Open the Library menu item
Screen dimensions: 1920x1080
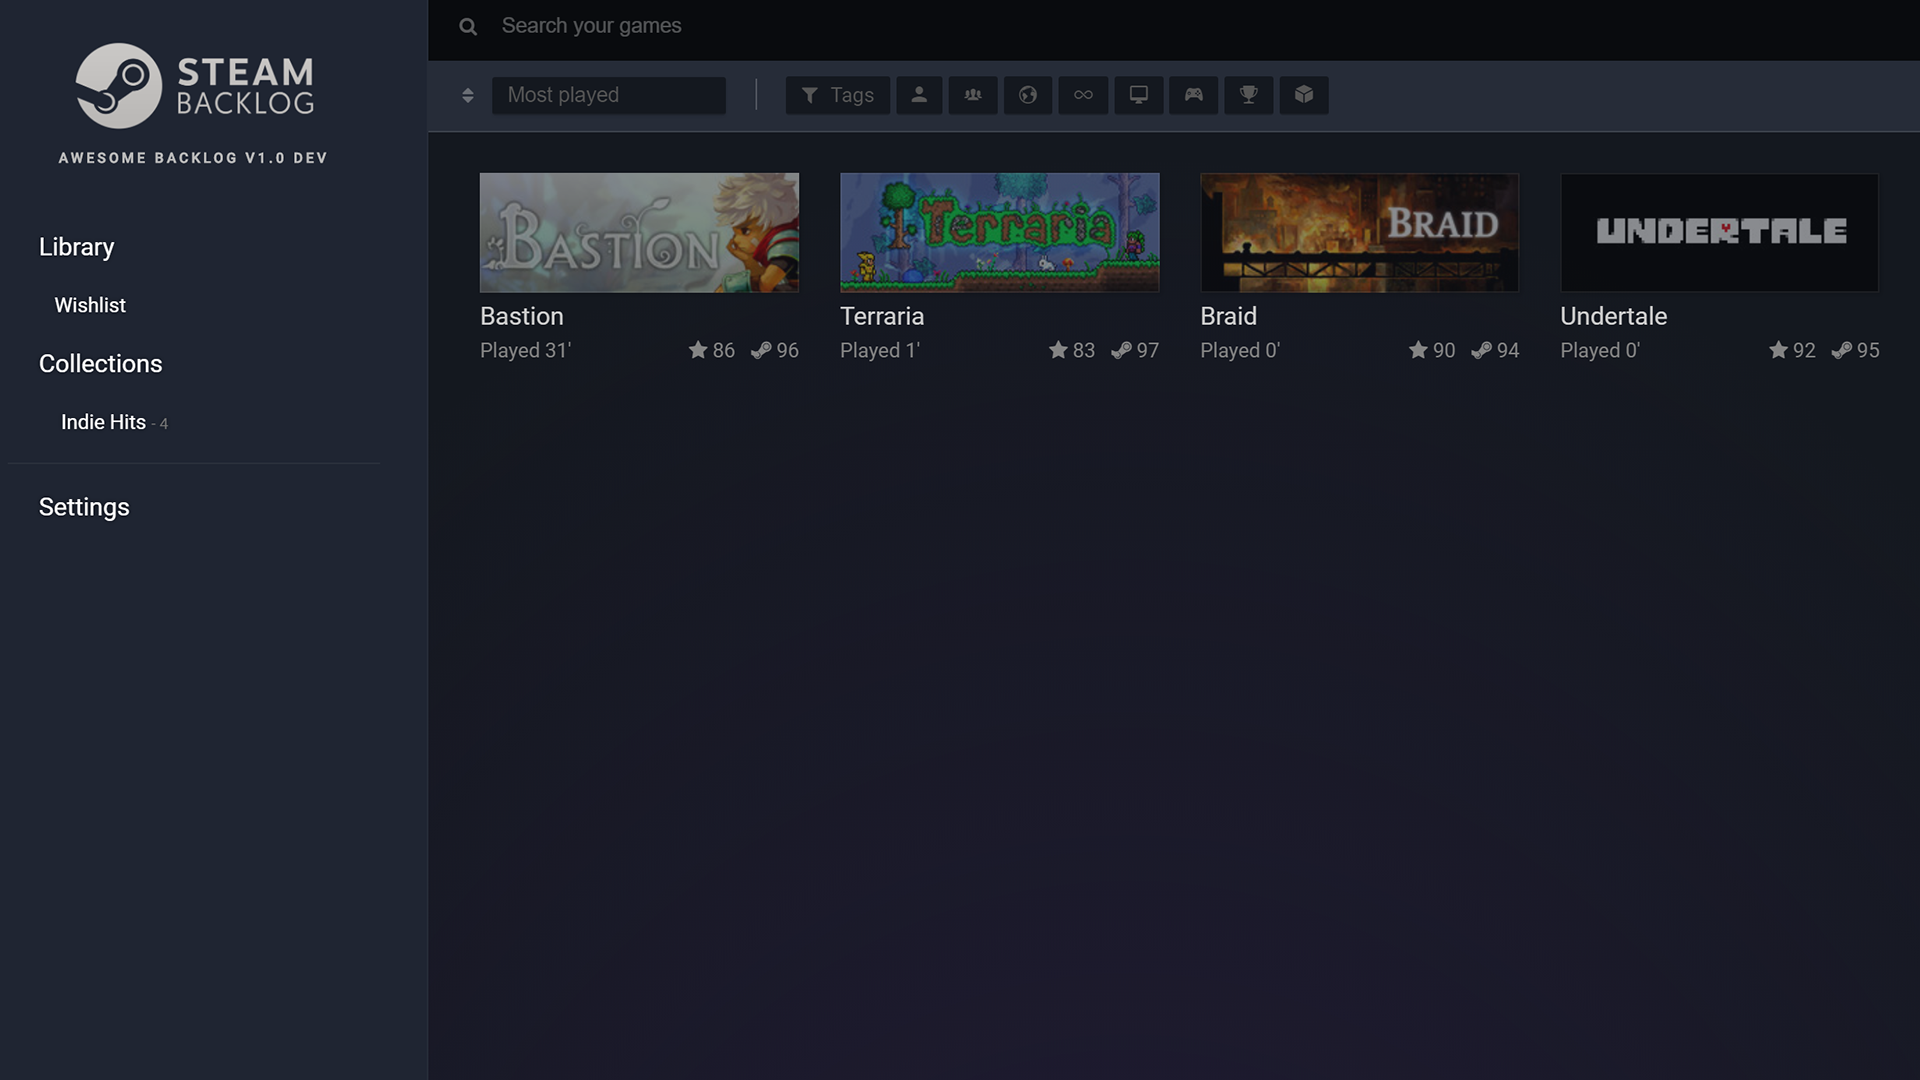click(x=76, y=247)
